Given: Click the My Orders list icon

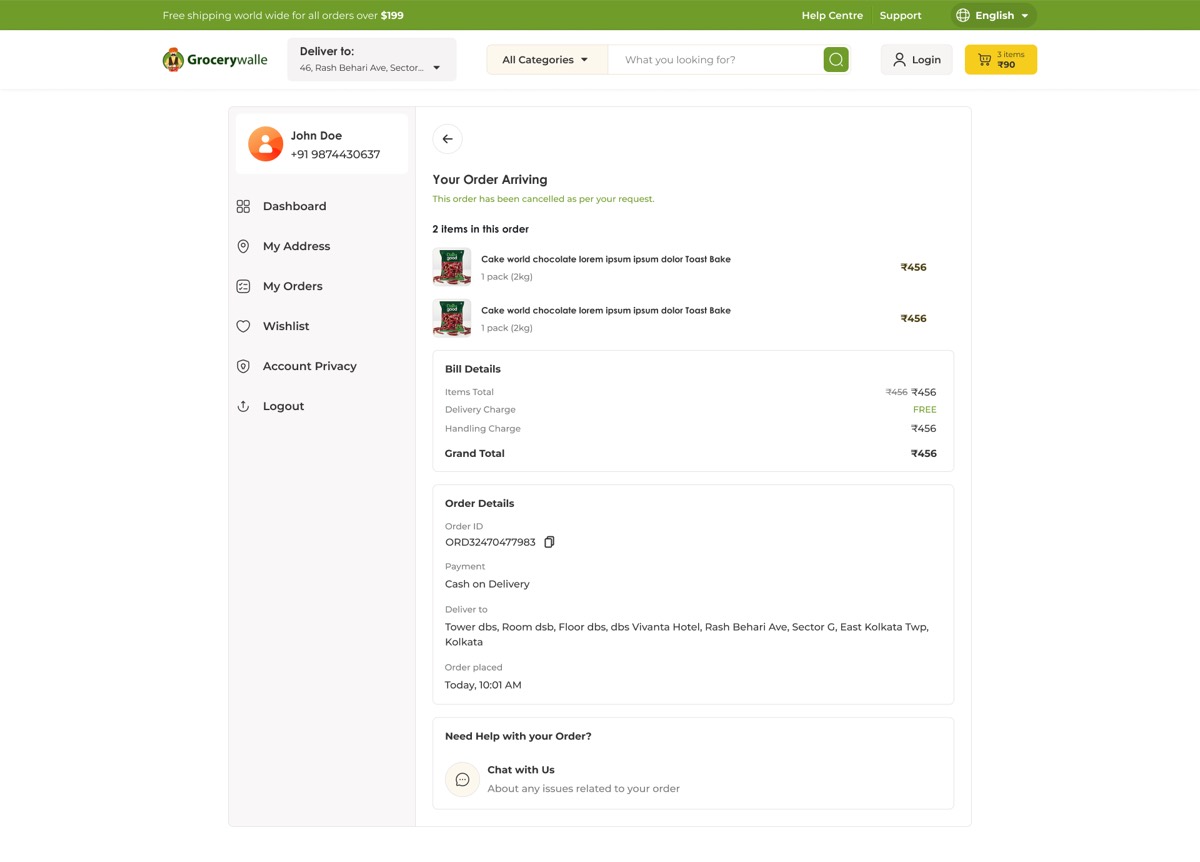Looking at the screenshot, I should point(243,286).
